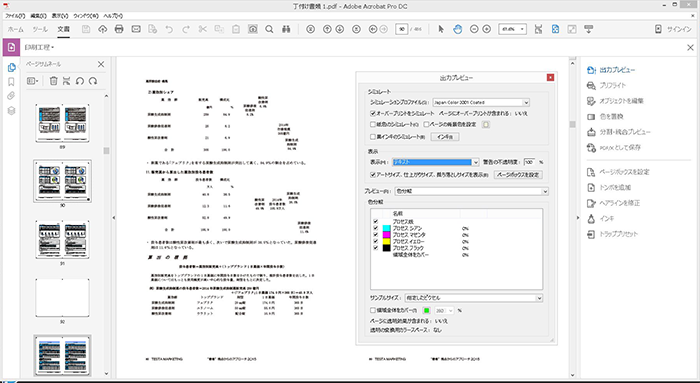
Task: Click the undo arrow icon
Action: (x=169, y=29)
